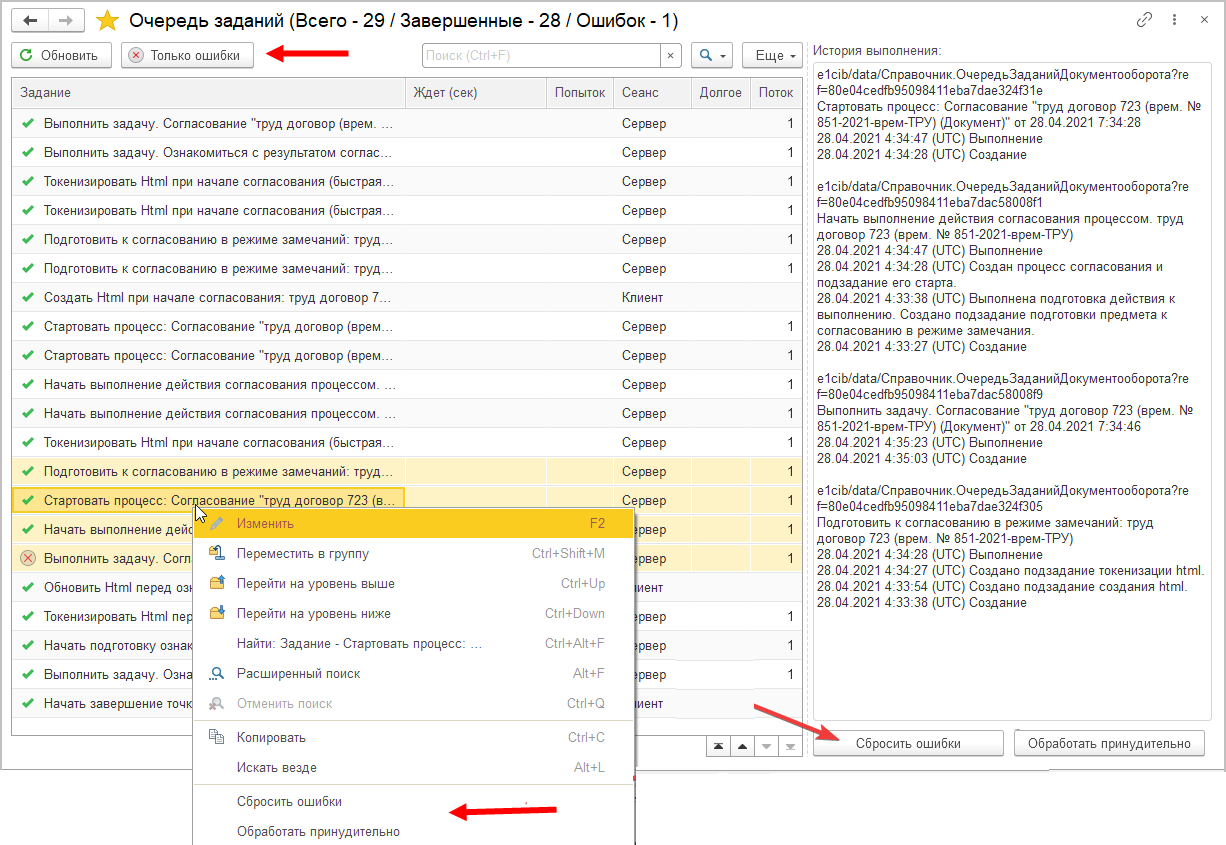Image resolution: width=1226 pixels, height=845 pixels.
Task: Choose Сбросить ошибки in the context menu
Action: 414,801
